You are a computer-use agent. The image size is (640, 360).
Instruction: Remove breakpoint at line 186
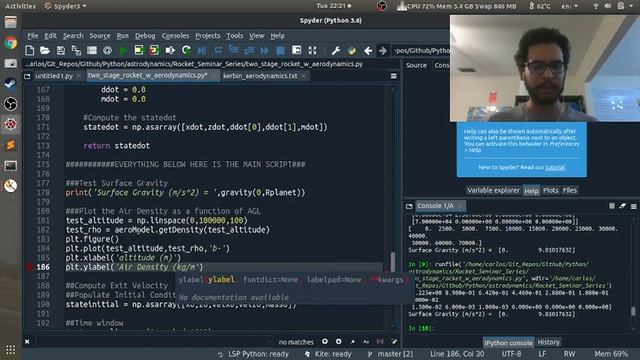click(30, 267)
